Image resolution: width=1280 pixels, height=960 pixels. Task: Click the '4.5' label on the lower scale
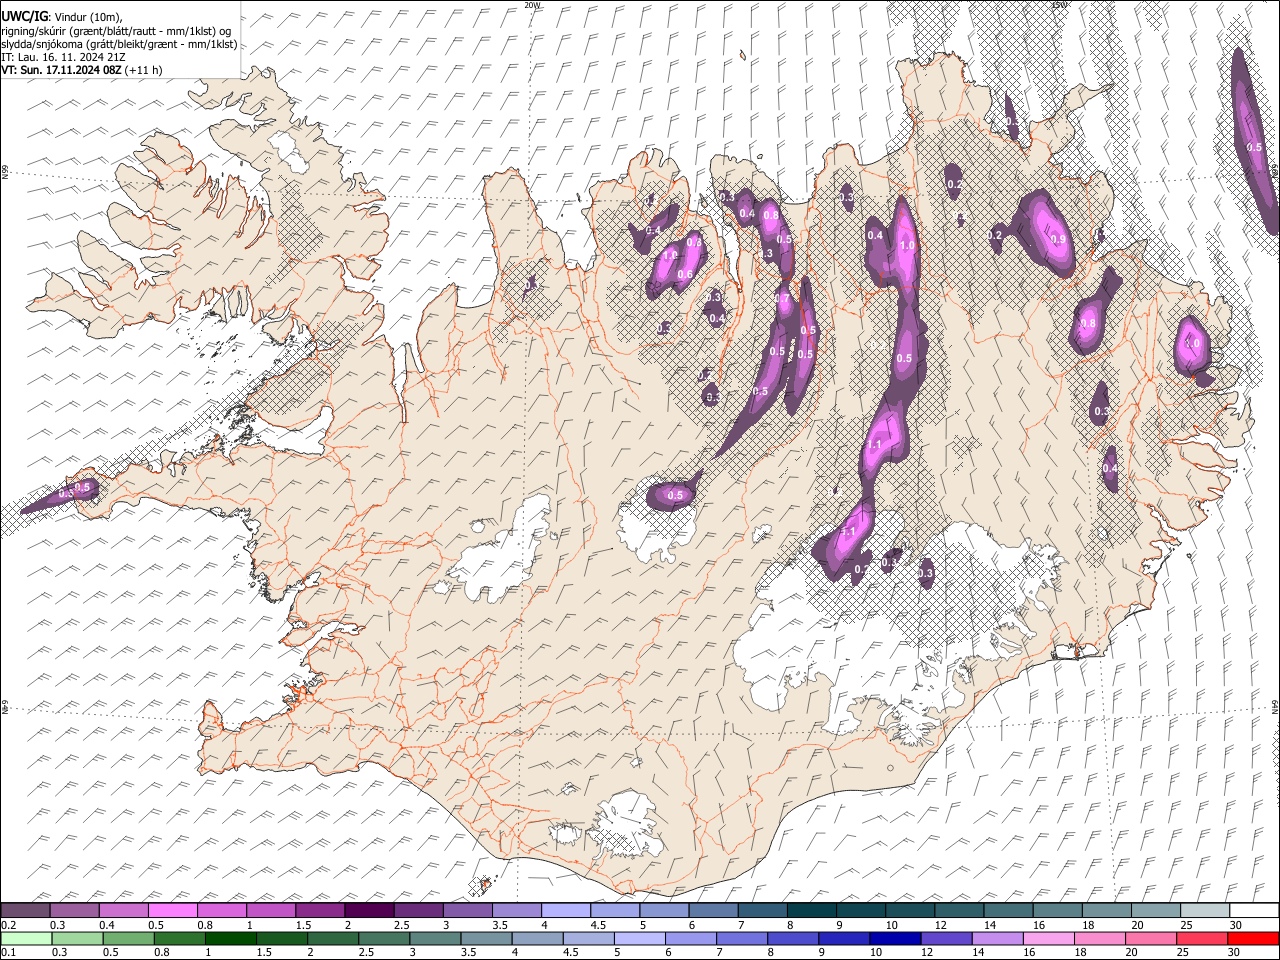pos(571,953)
